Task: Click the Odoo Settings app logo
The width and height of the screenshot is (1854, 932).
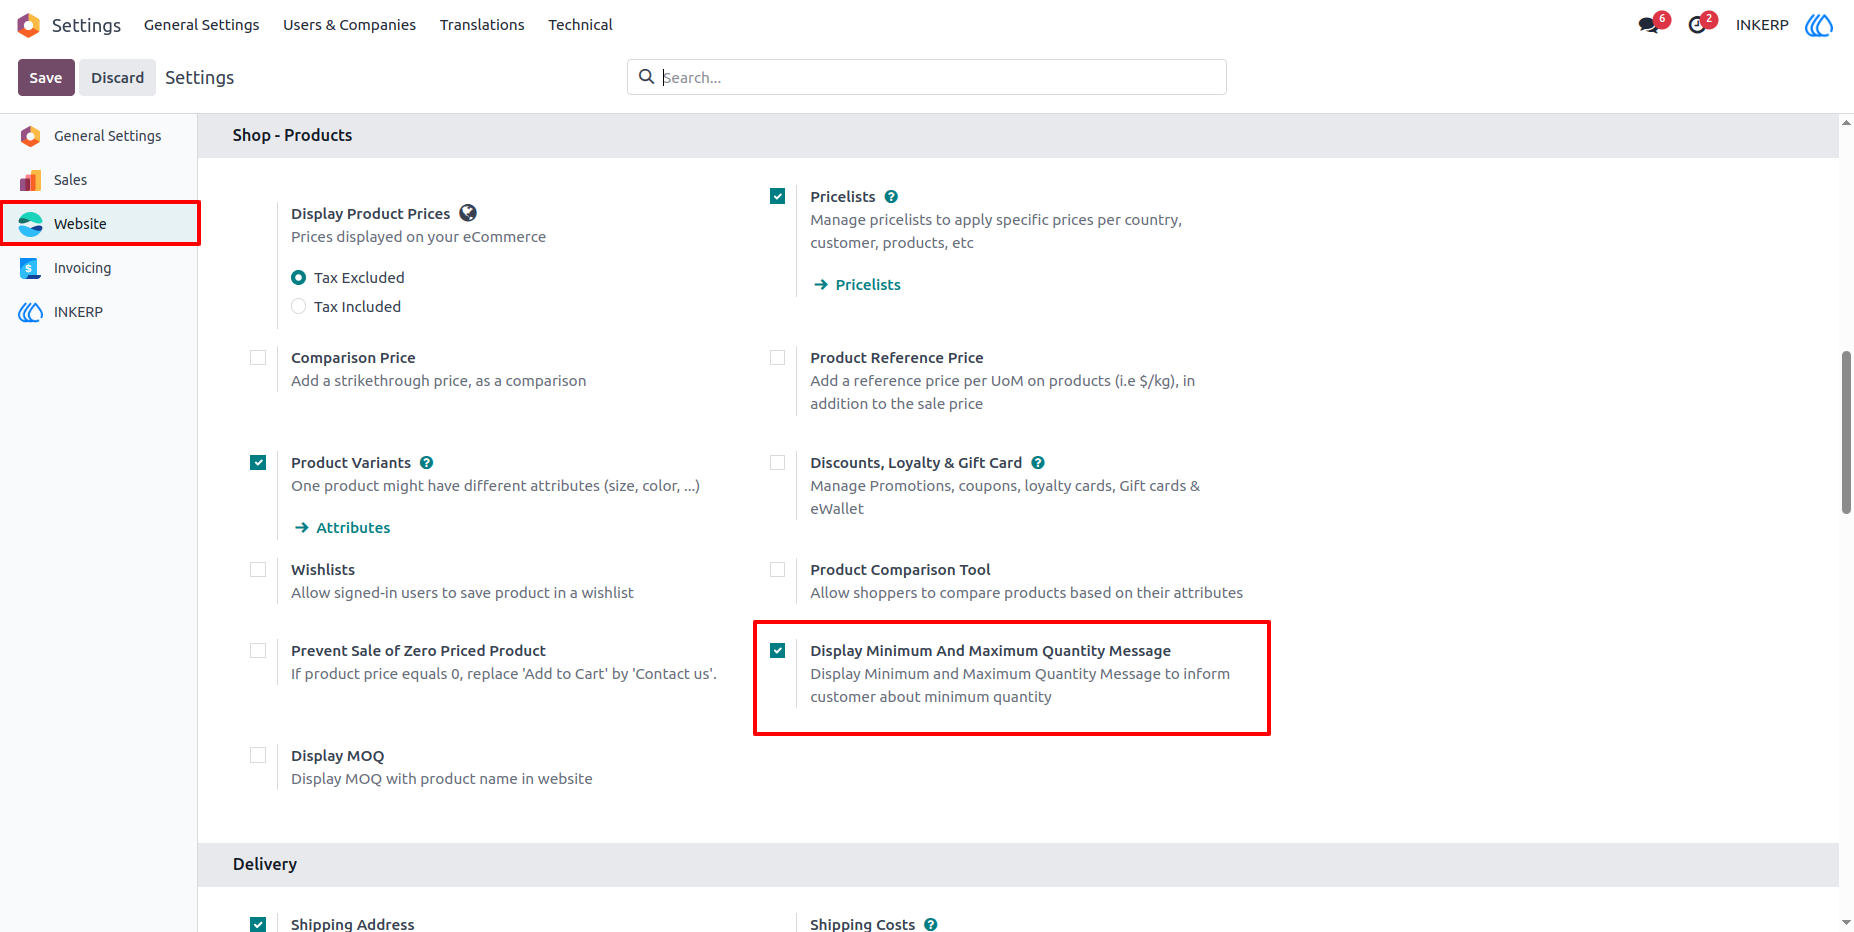Action: pos(29,25)
